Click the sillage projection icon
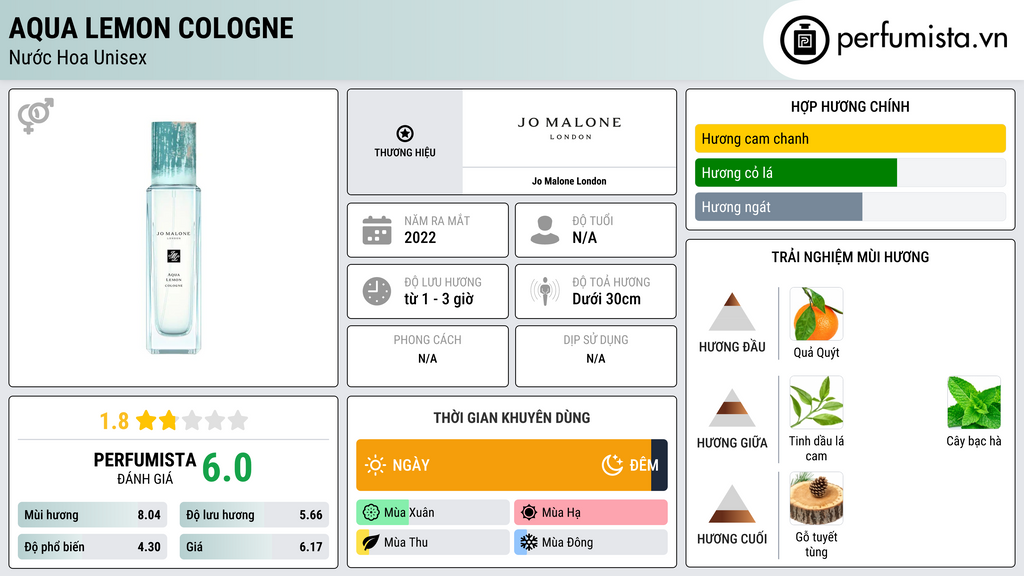 pos(545,291)
